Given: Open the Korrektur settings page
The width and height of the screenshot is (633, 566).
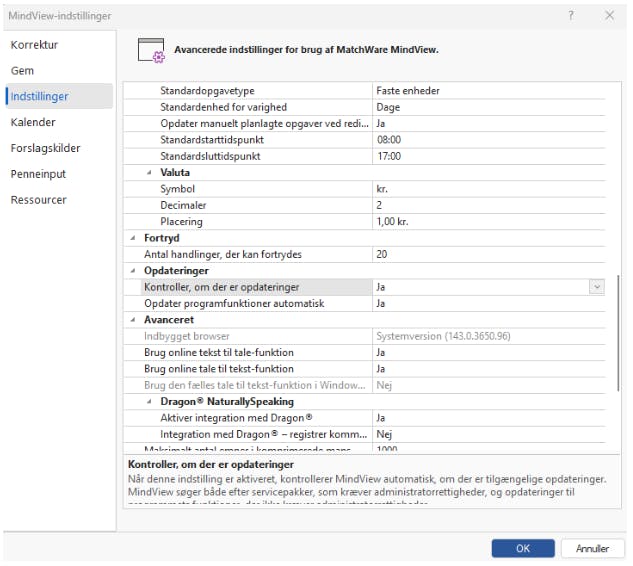Looking at the screenshot, I should coord(35,45).
